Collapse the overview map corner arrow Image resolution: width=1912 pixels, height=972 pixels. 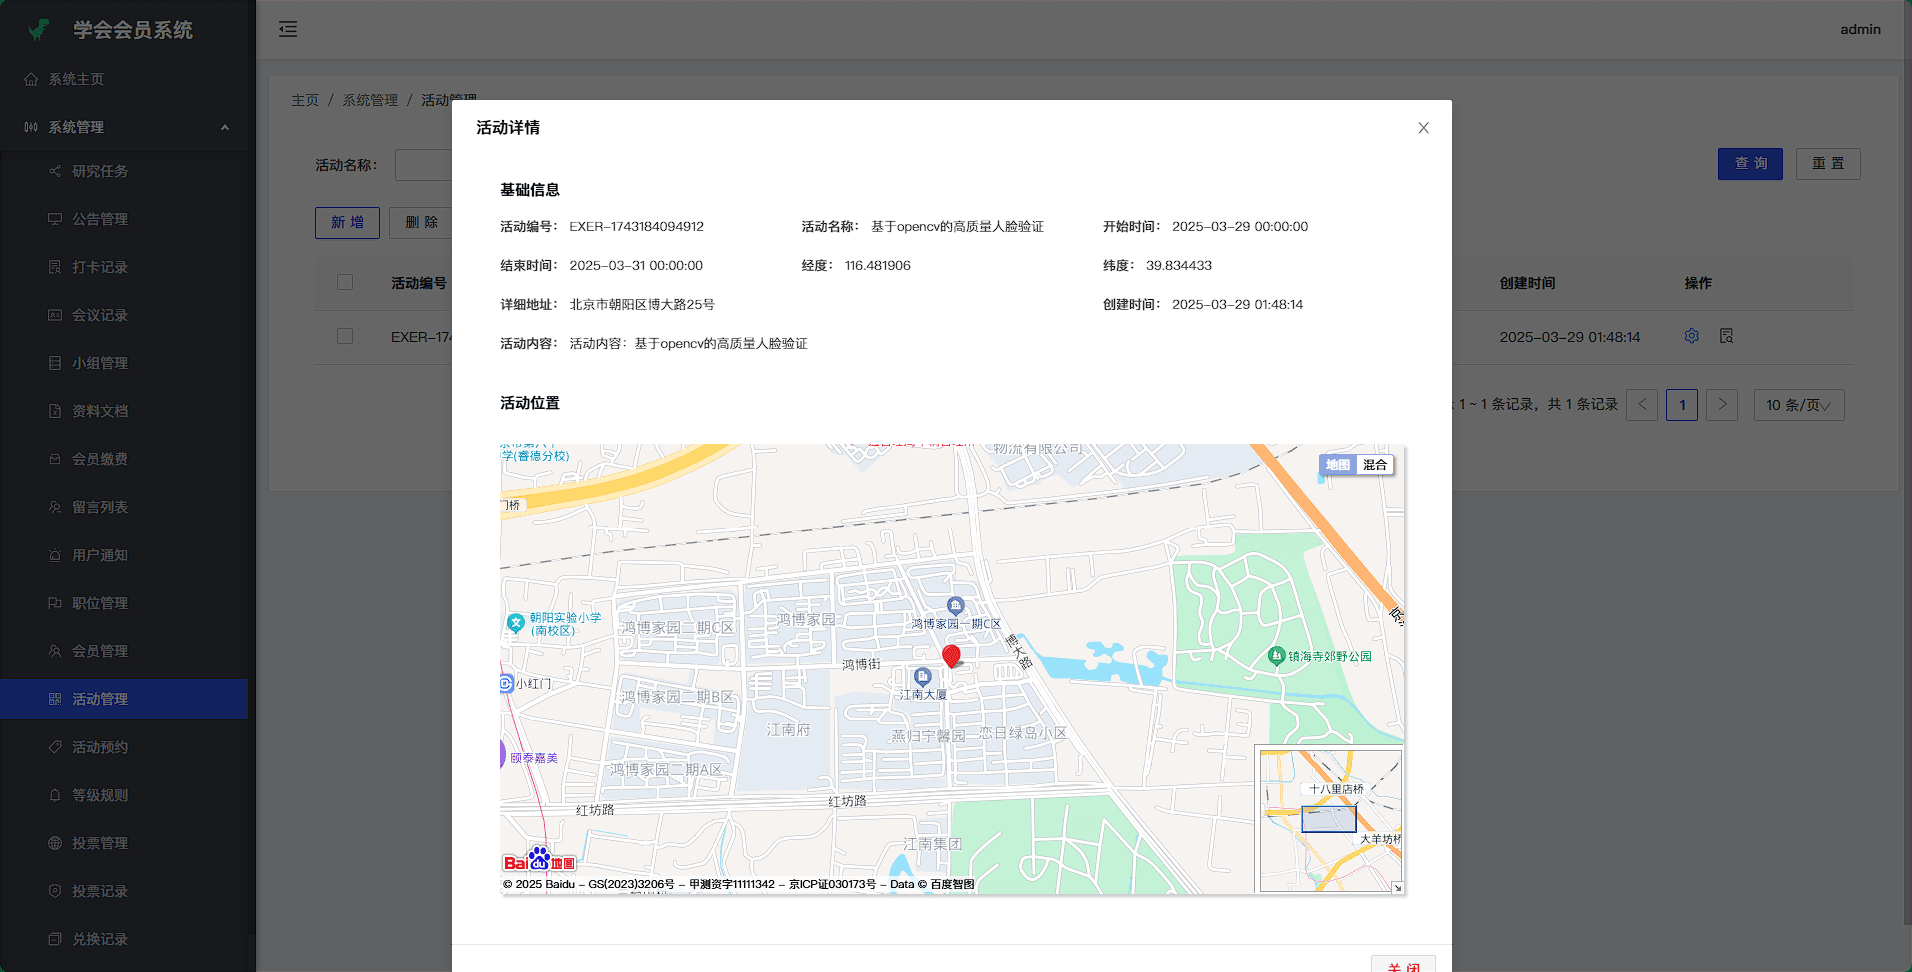tap(1397, 887)
